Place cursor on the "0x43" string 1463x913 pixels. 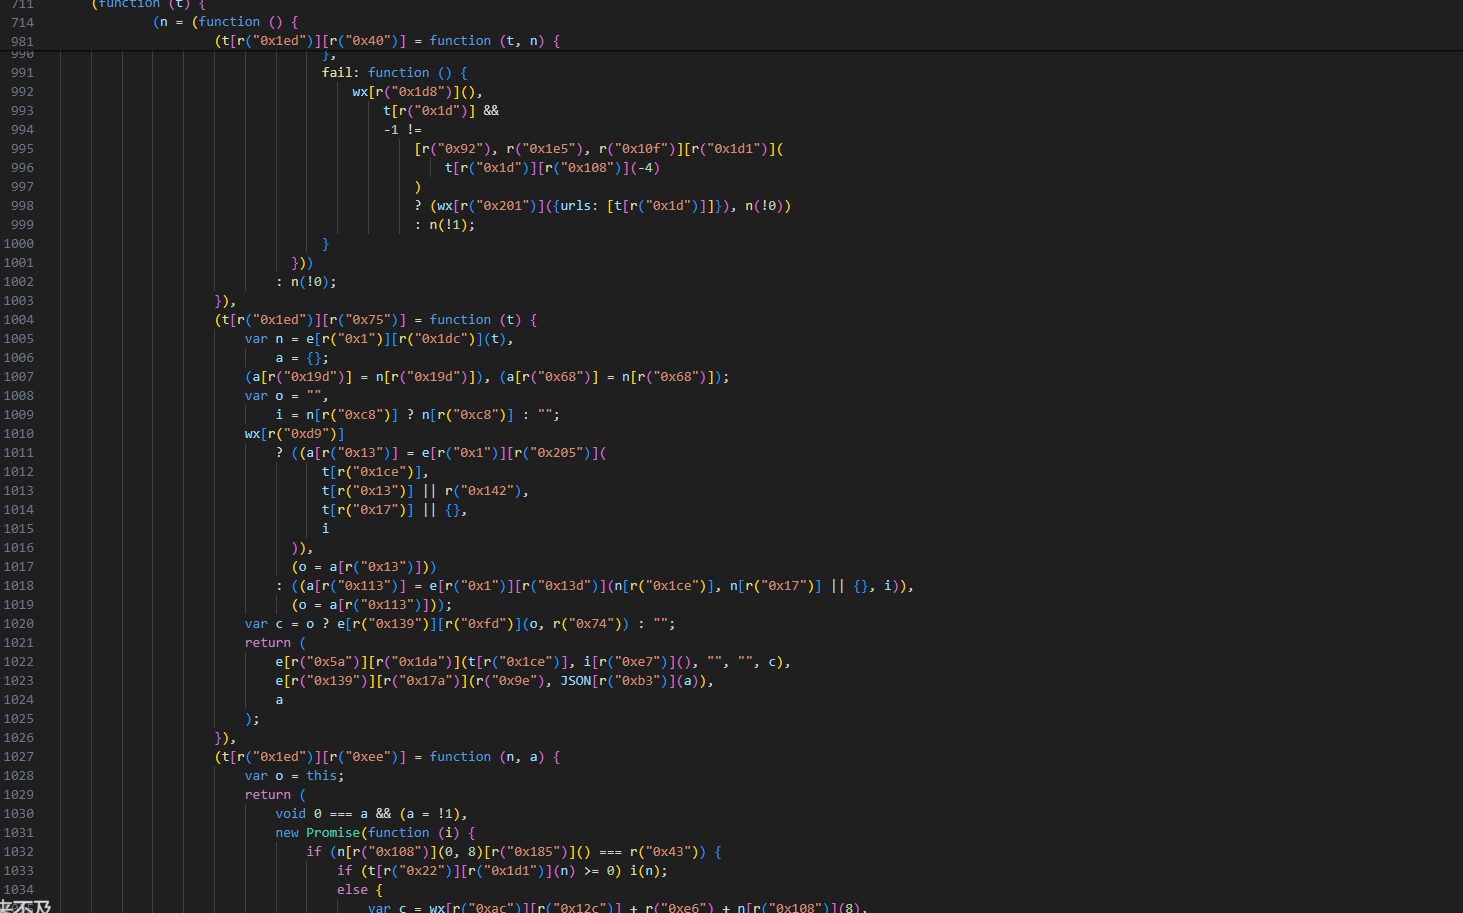pyautogui.click(x=668, y=852)
